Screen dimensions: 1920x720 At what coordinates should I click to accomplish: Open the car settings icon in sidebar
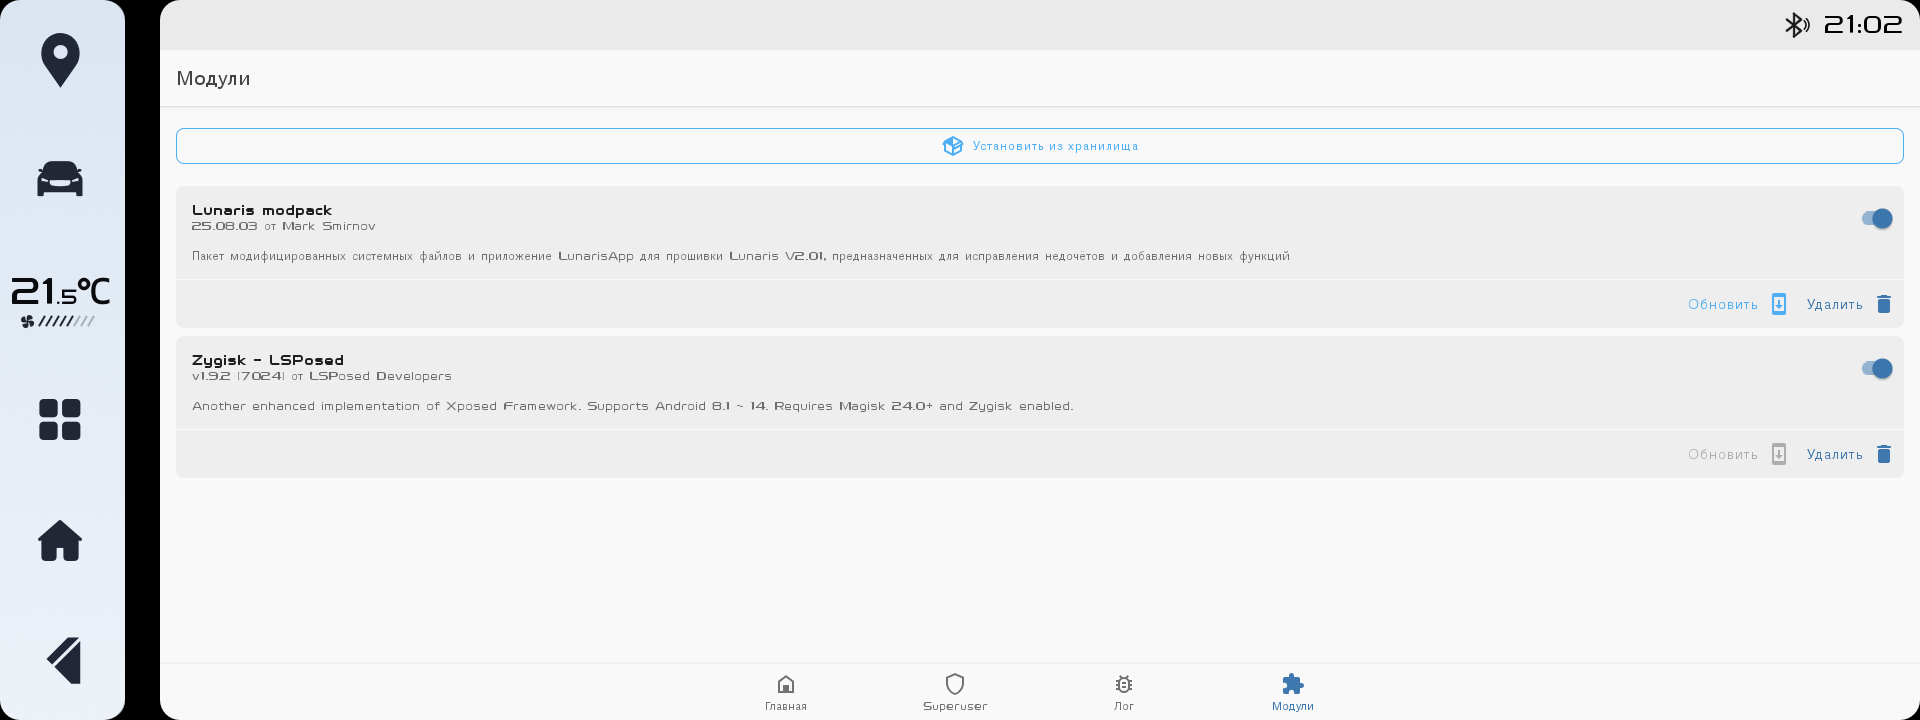(x=60, y=179)
